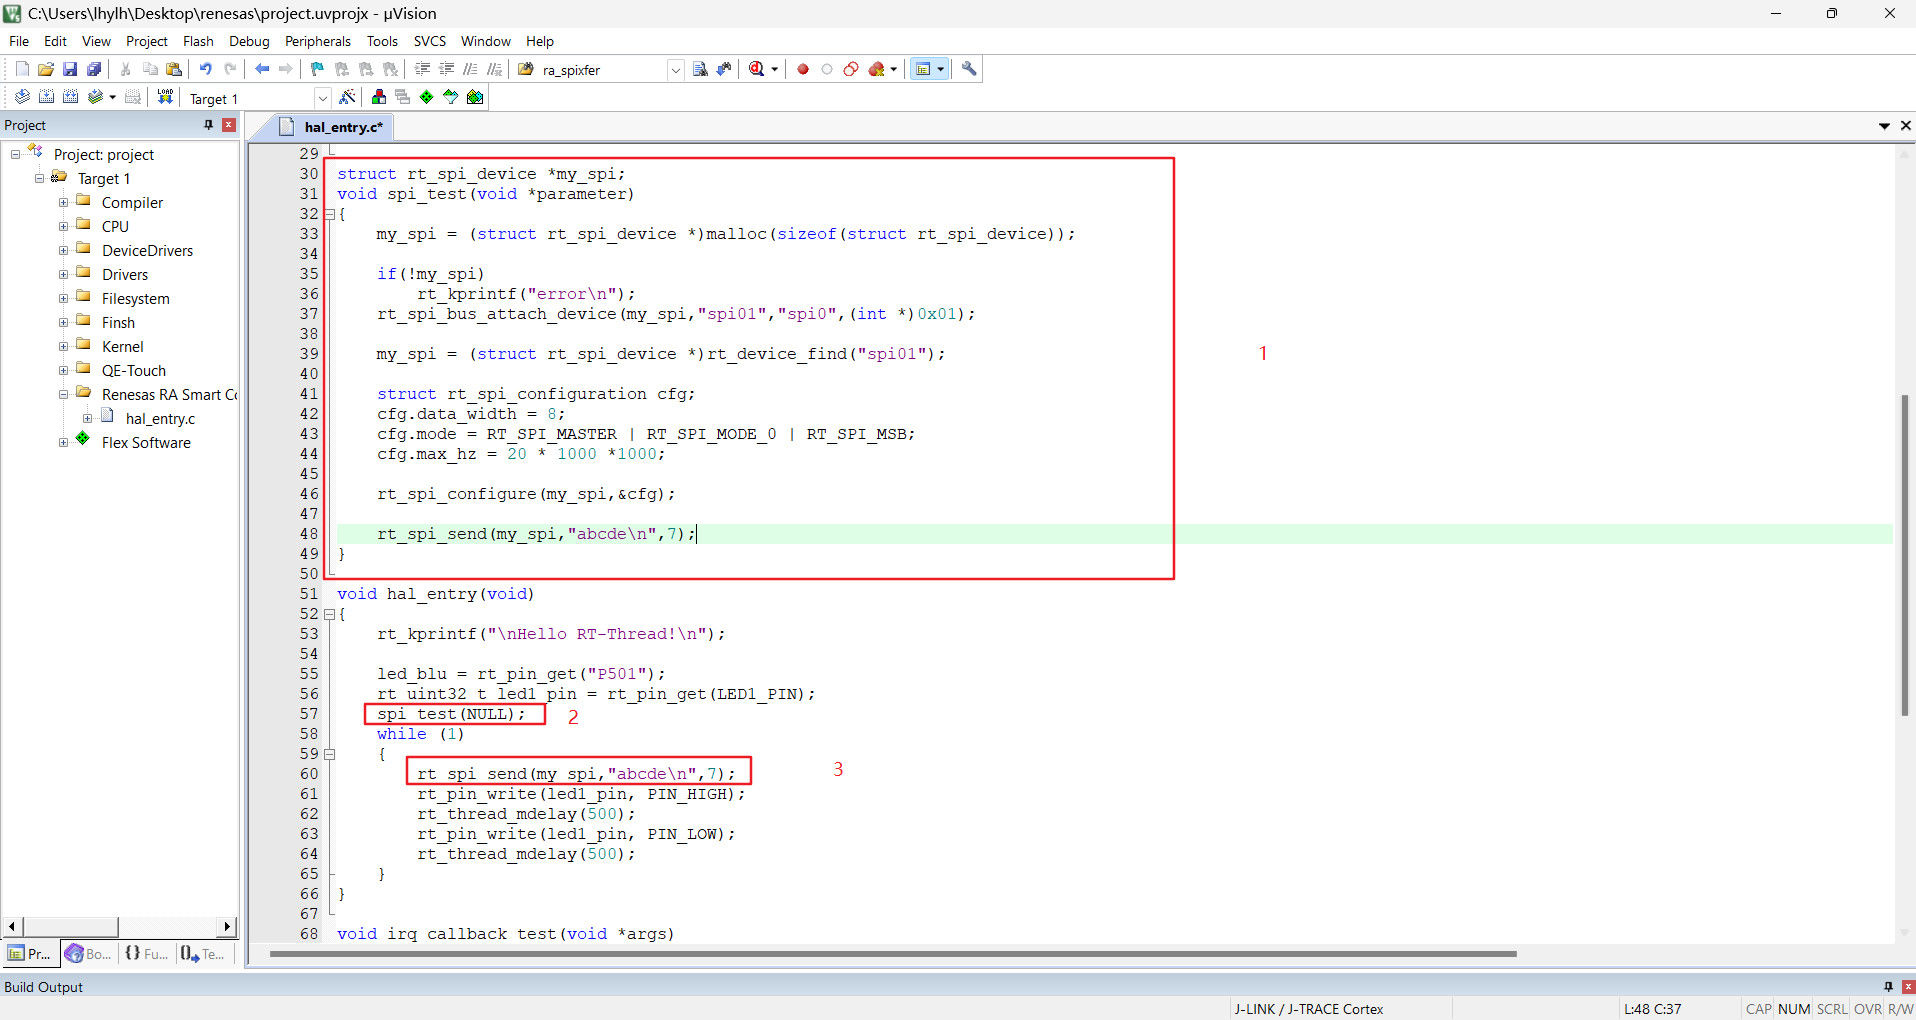This screenshot has width=1916, height=1020.
Task: Toggle insert/remove breakpoint red dot
Action: tap(803, 69)
